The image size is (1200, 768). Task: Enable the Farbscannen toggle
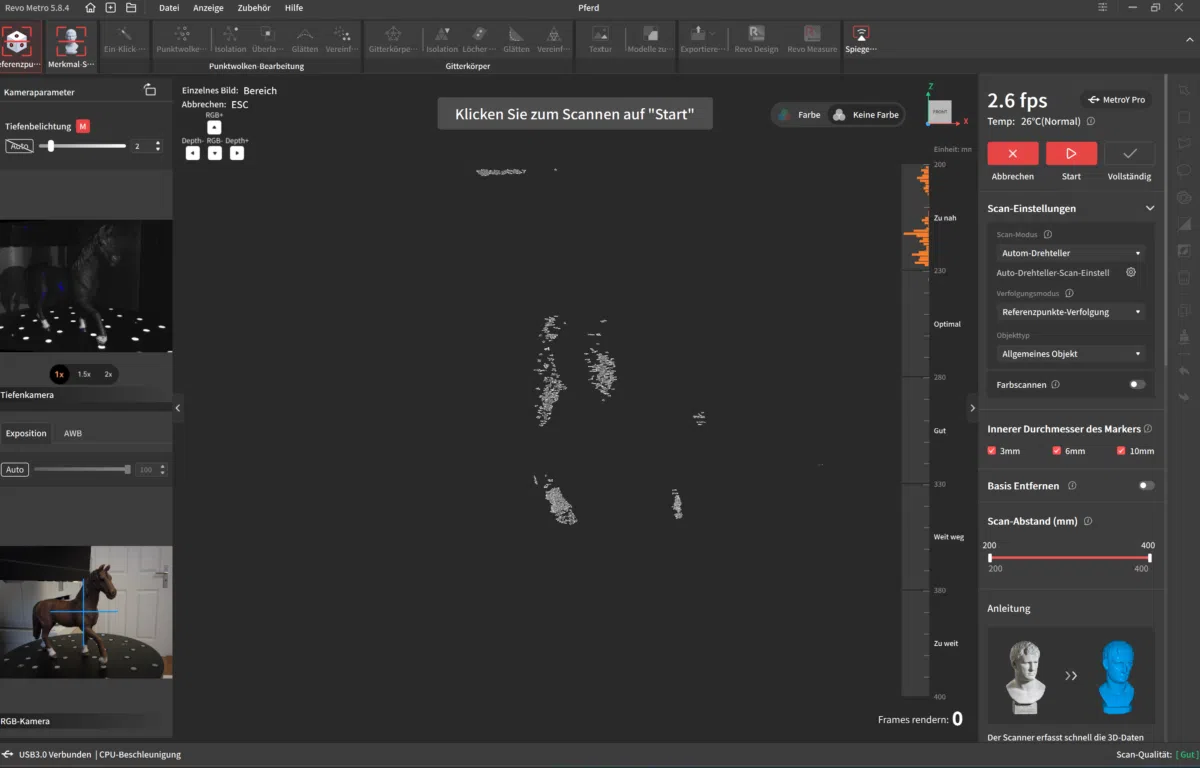[1136, 384]
